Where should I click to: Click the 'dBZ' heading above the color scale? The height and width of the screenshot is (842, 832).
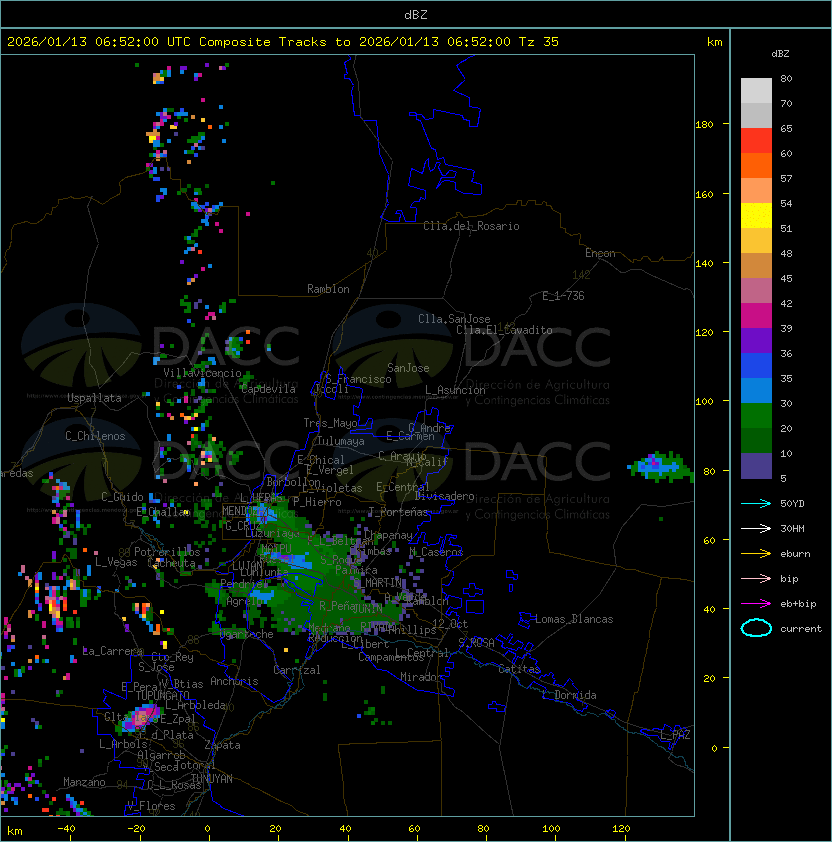780,54
